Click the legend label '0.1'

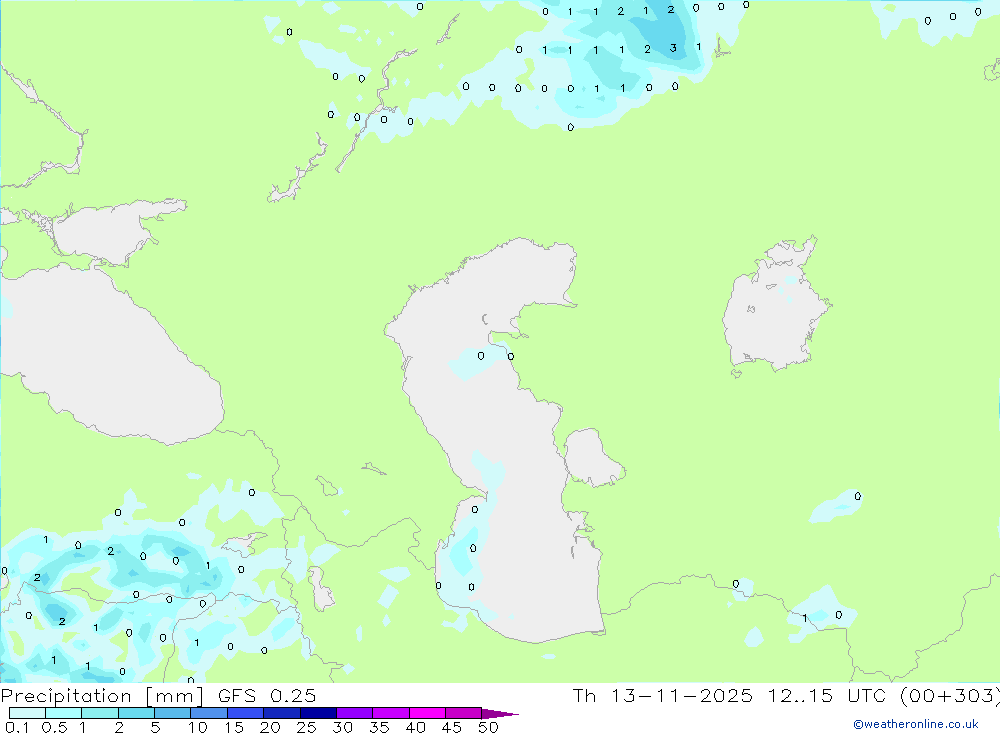[17, 727]
